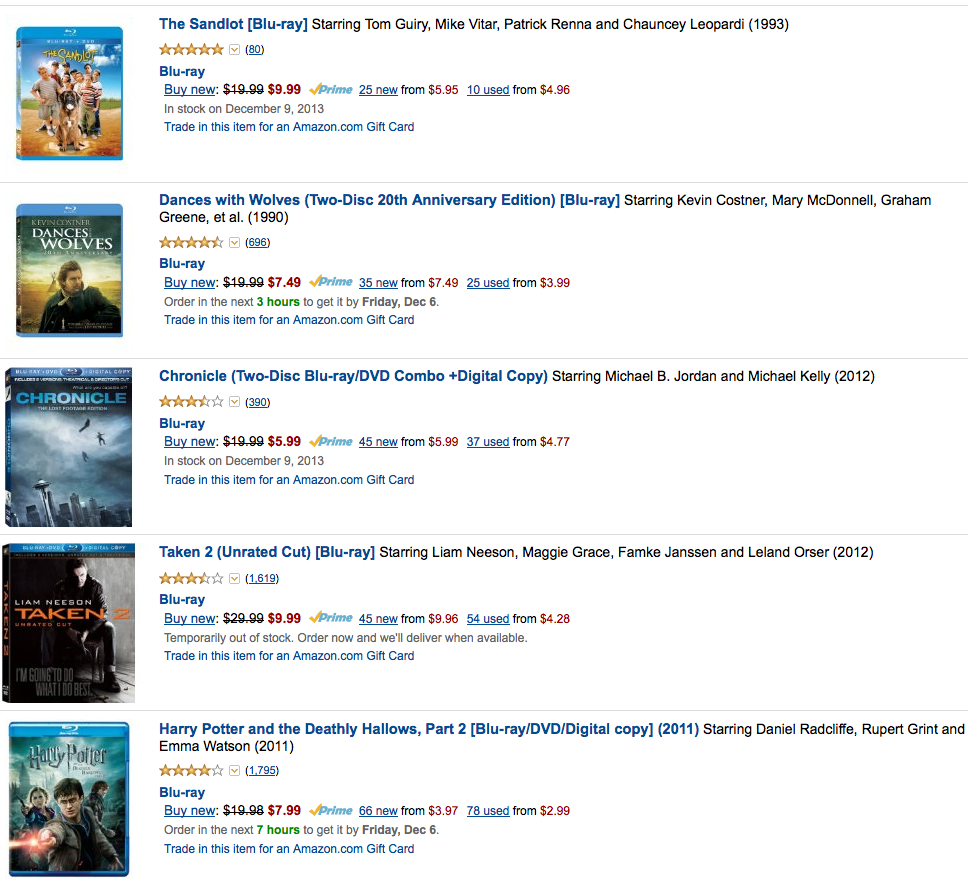Click the Harry Potter star rating icons
This screenshot has height=886, width=970.
pos(191,770)
